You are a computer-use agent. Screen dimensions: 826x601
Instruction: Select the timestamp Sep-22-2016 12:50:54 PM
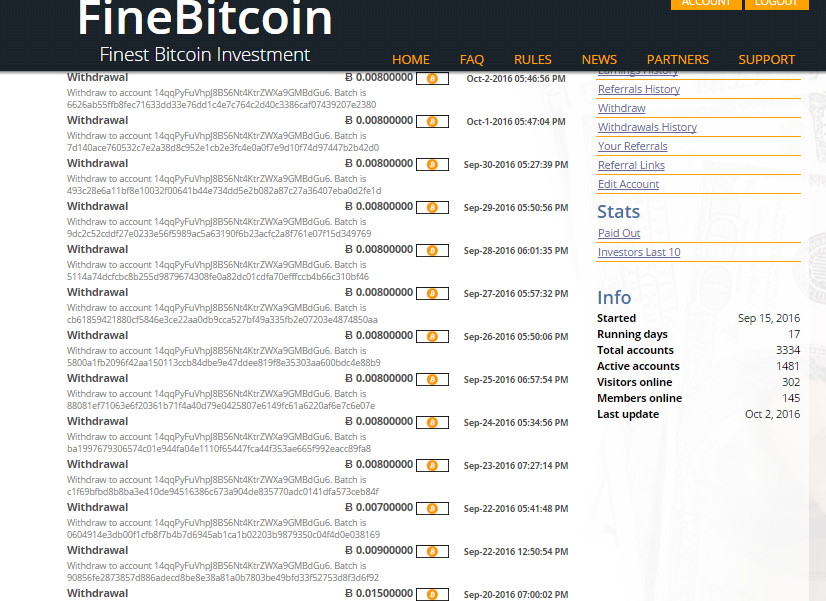click(516, 551)
